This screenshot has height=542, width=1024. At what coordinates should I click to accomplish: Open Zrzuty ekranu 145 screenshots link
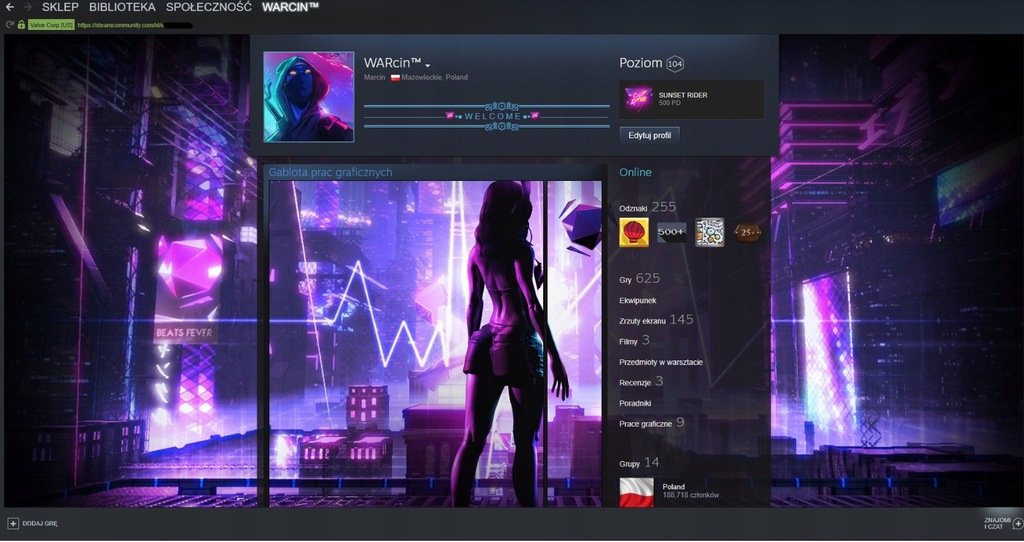pos(656,319)
